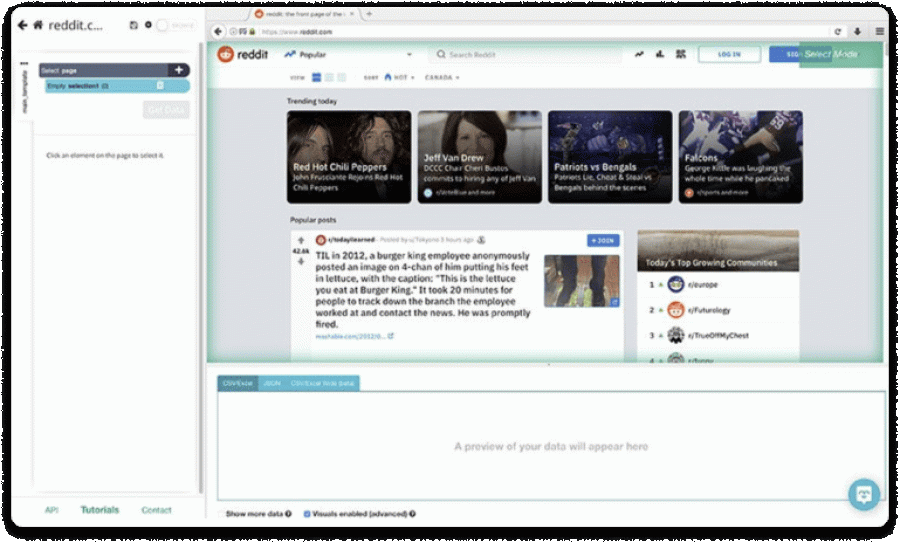Open the Tutorials link in footer
The height and width of the screenshot is (543, 900).
point(100,510)
